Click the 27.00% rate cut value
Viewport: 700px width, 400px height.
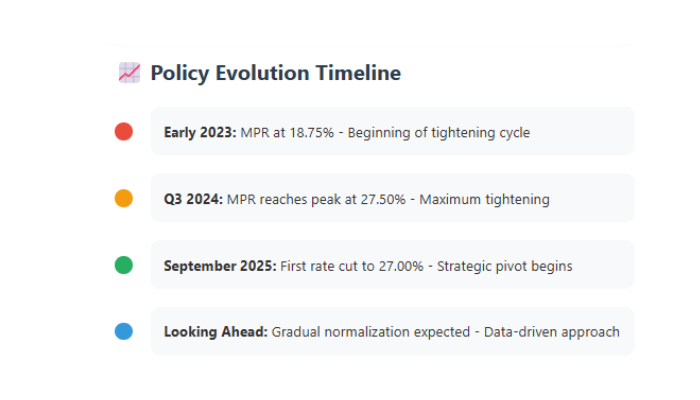pyautogui.click(x=405, y=266)
